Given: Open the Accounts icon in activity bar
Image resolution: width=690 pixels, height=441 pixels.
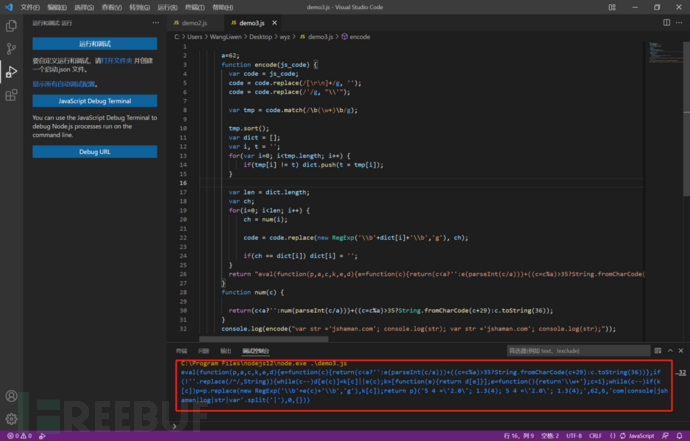Looking at the screenshot, I should pyautogui.click(x=12, y=394).
